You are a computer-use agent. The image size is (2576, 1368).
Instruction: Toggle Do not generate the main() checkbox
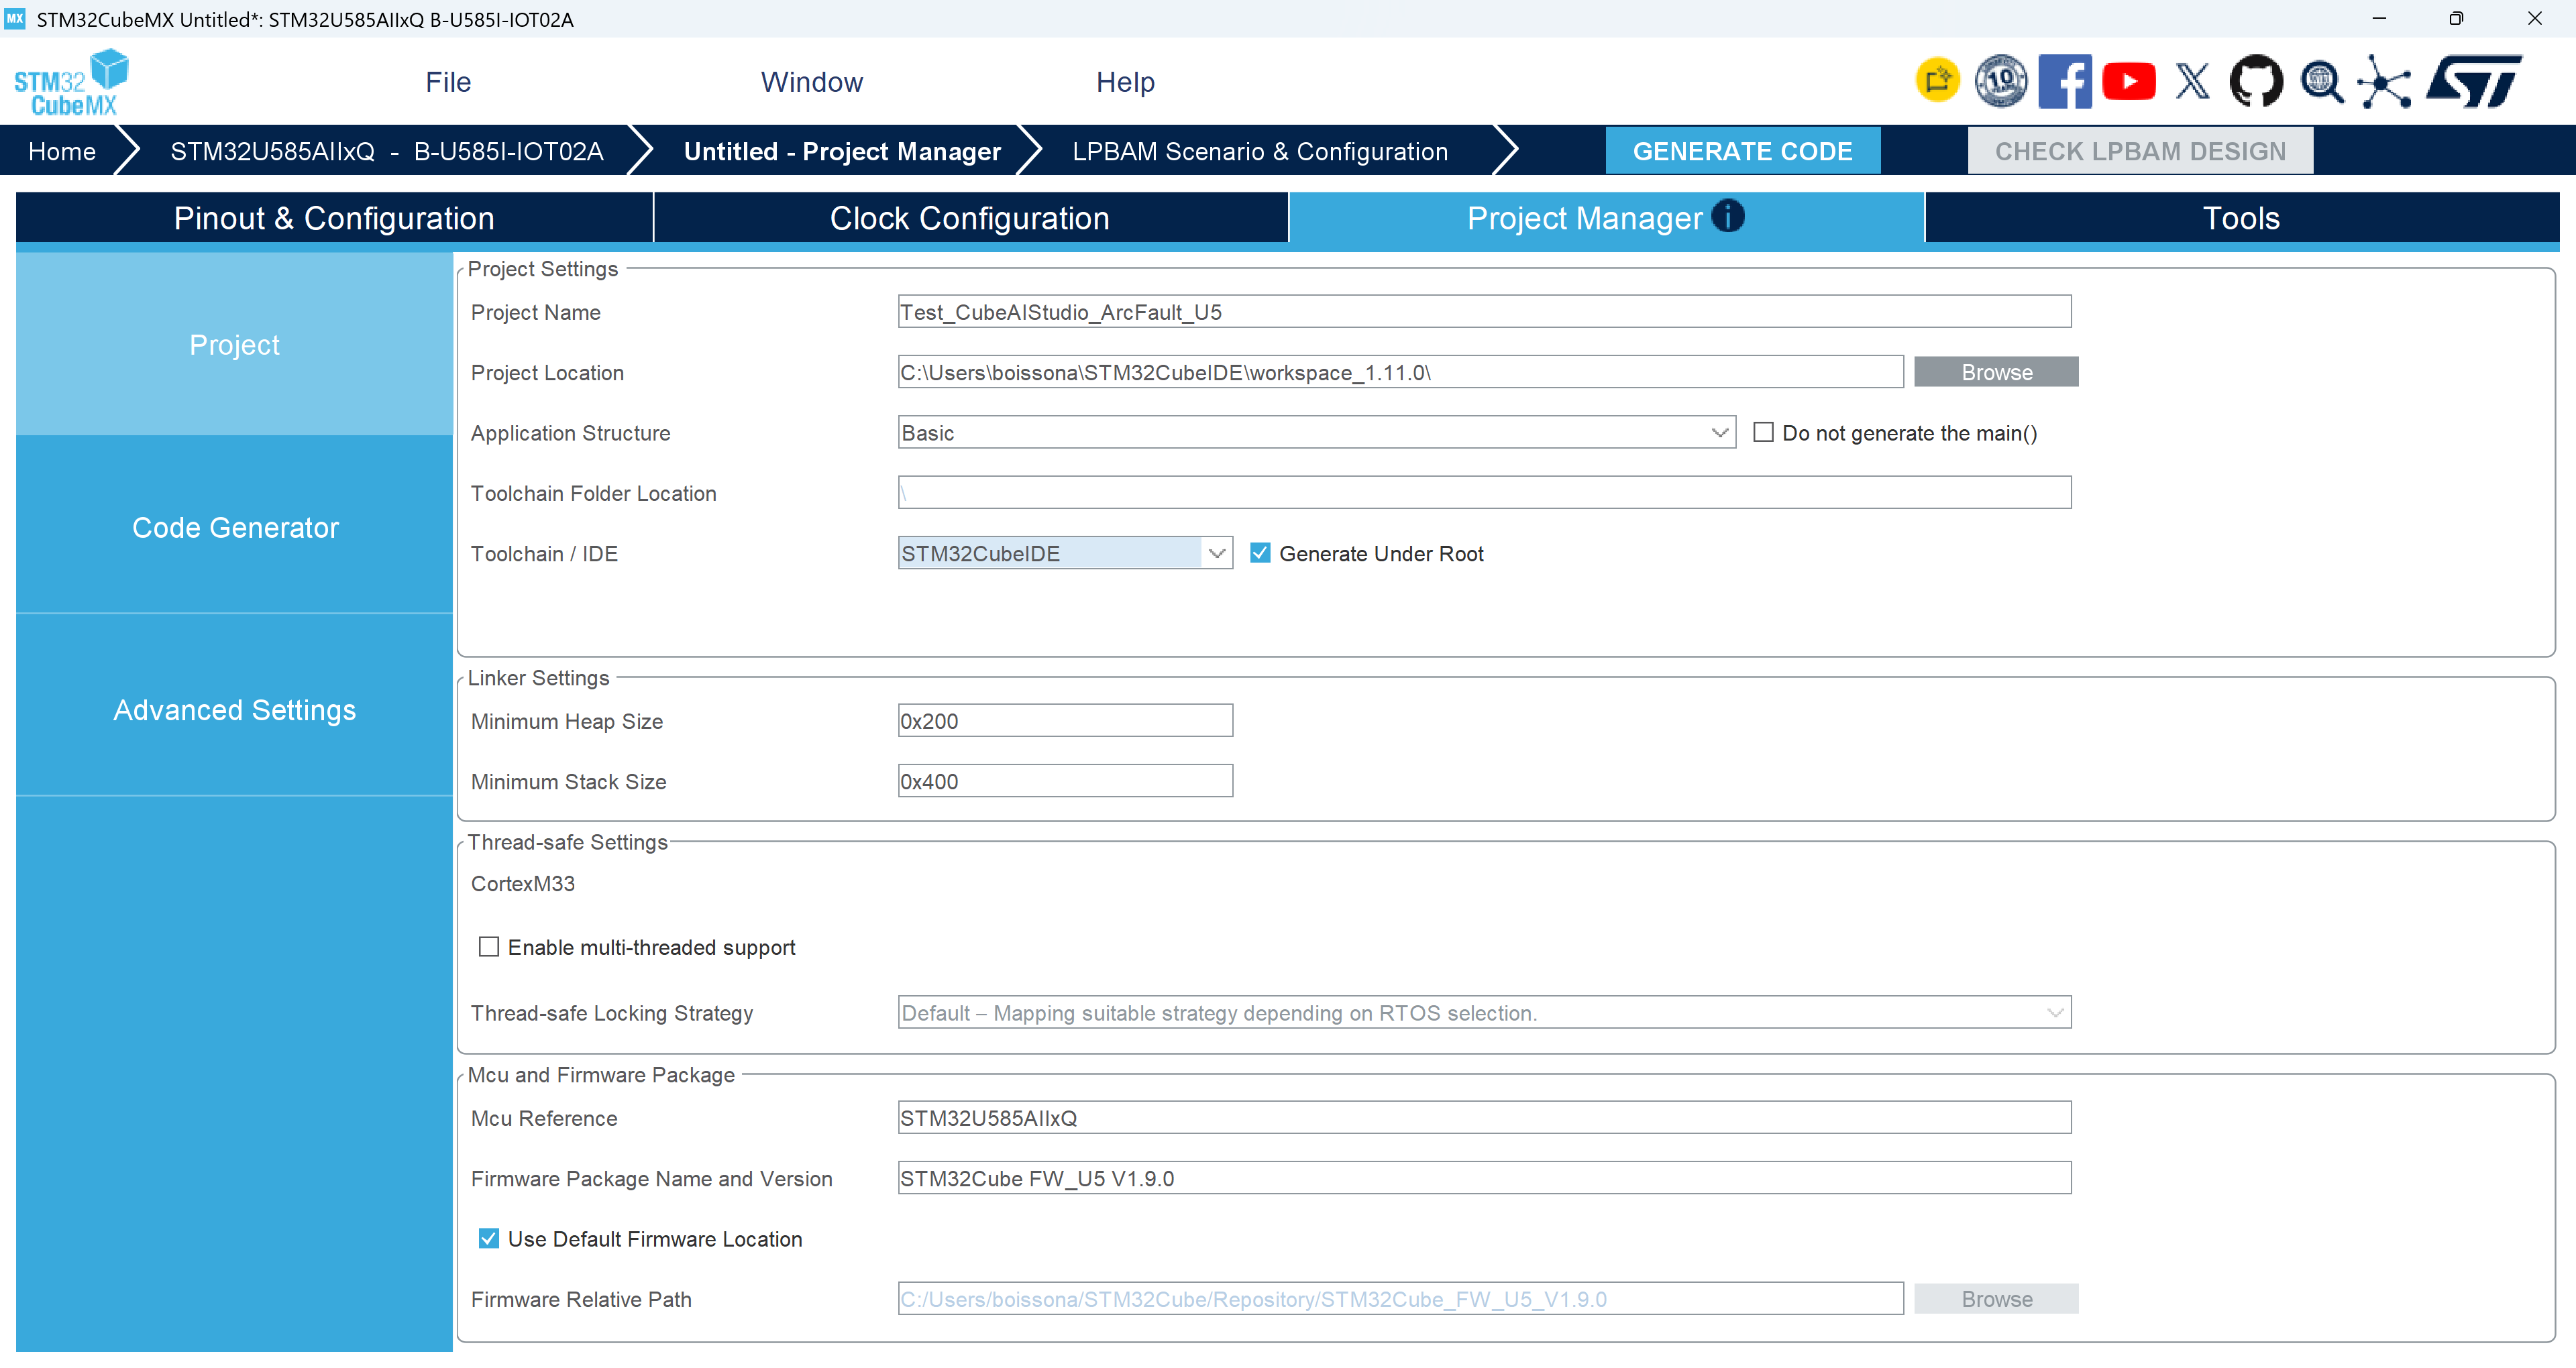tap(1763, 433)
